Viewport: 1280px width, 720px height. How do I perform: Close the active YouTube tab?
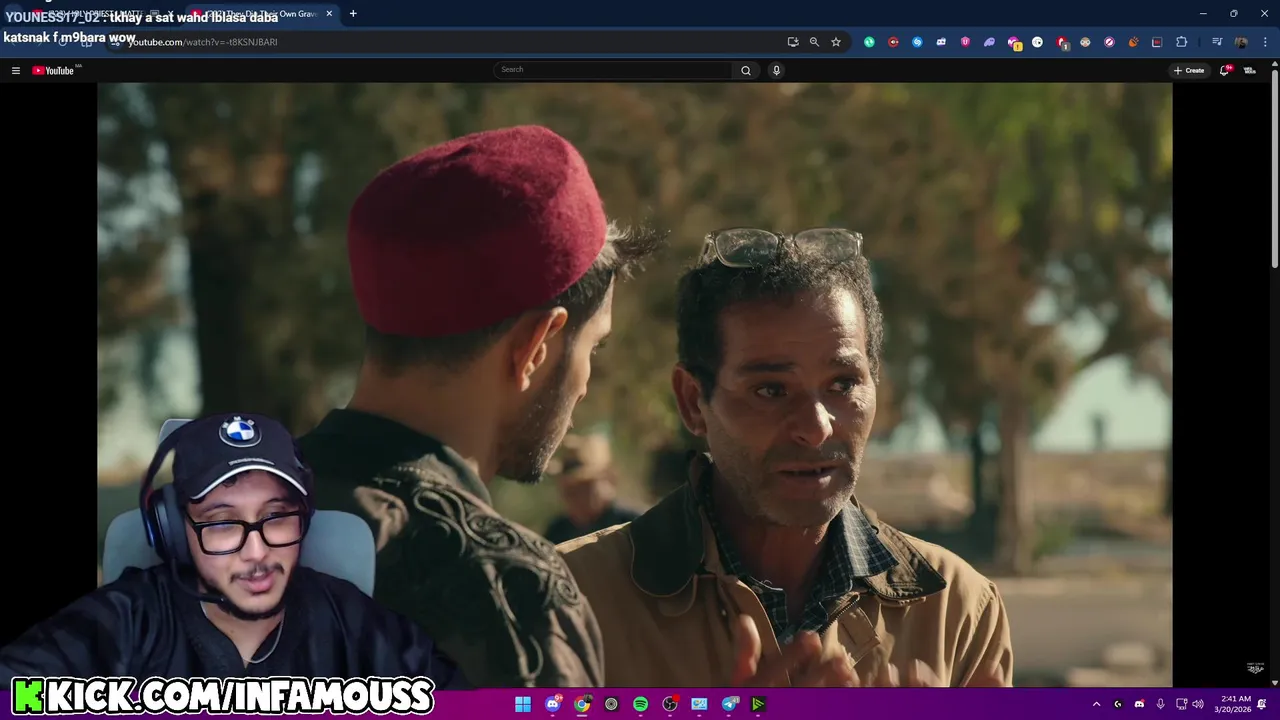pos(329,14)
